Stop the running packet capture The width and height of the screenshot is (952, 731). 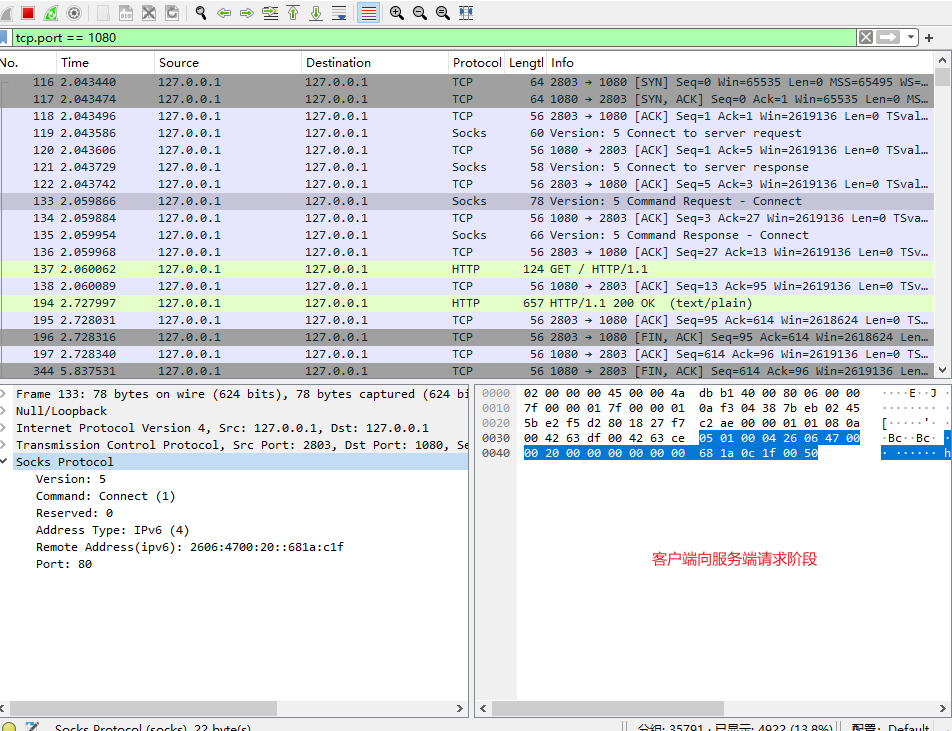click(x=28, y=13)
